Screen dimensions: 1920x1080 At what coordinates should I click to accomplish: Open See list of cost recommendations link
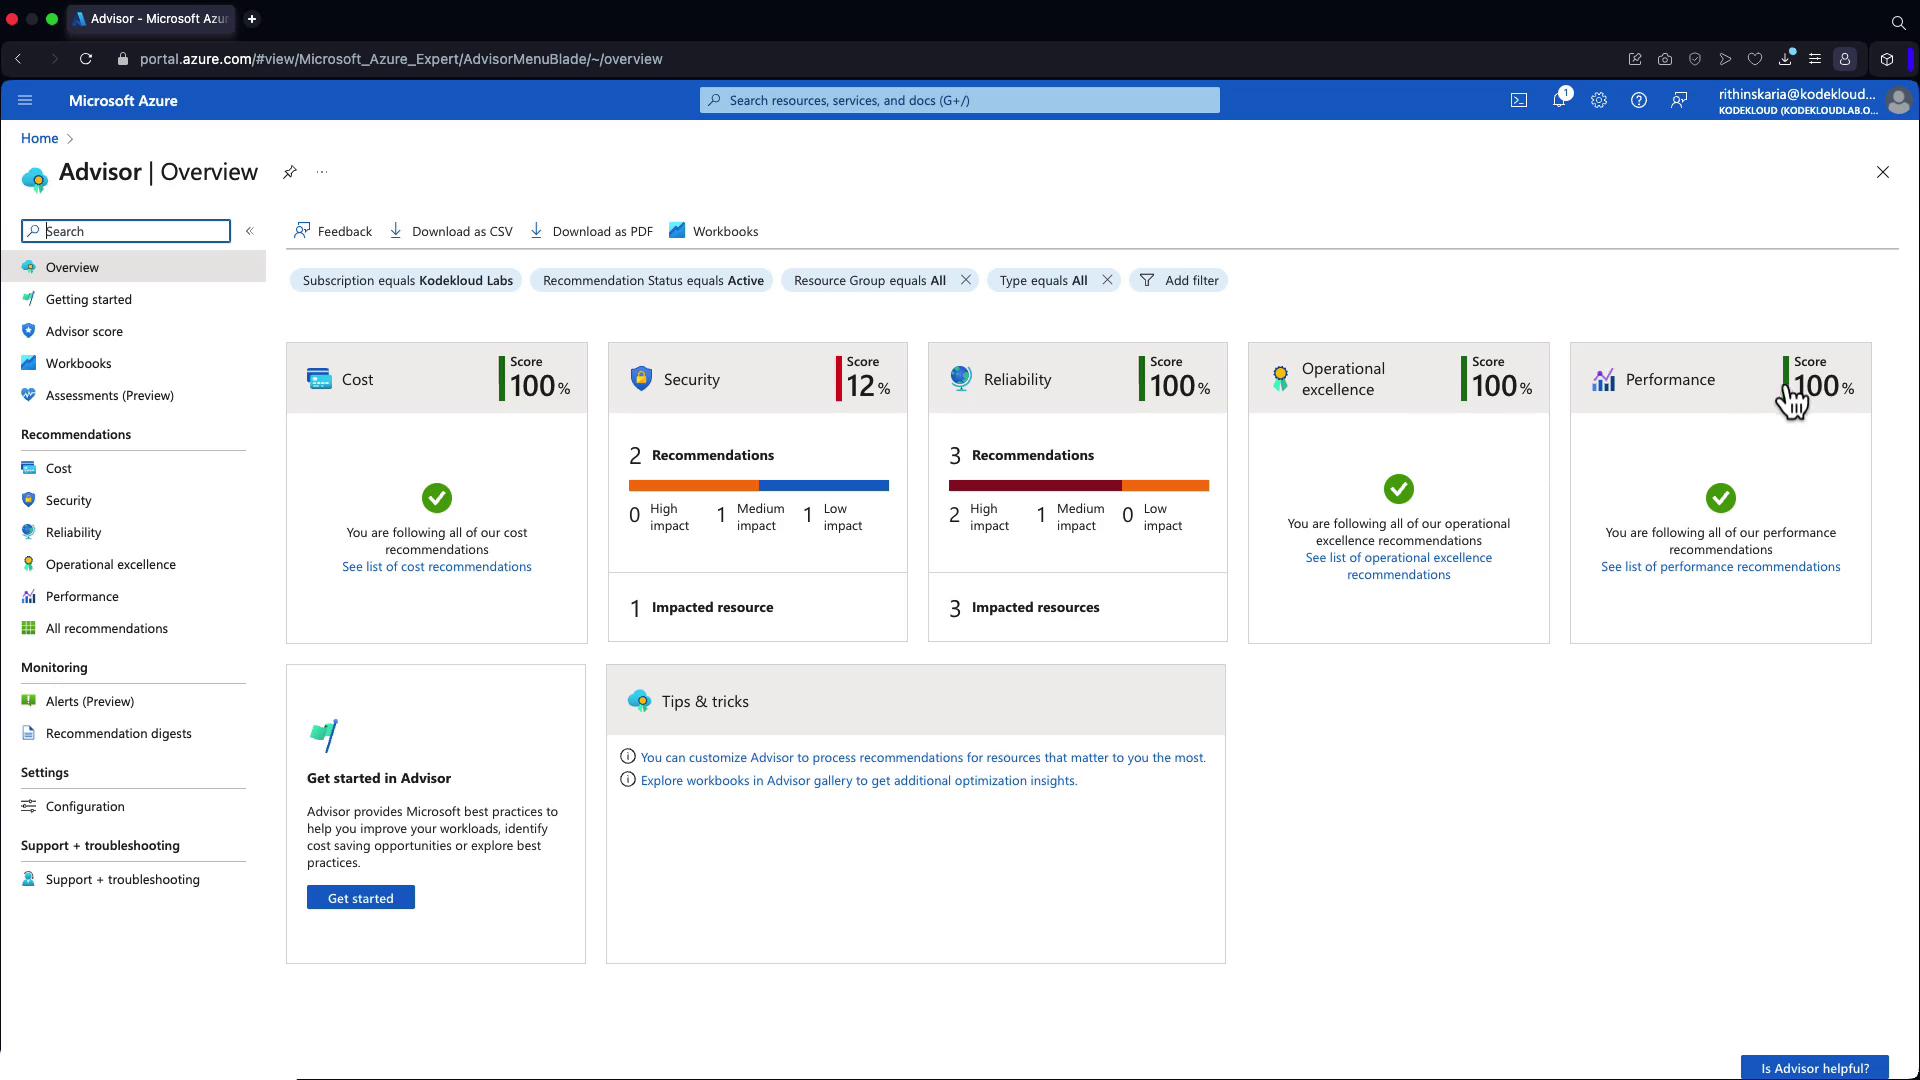point(436,566)
